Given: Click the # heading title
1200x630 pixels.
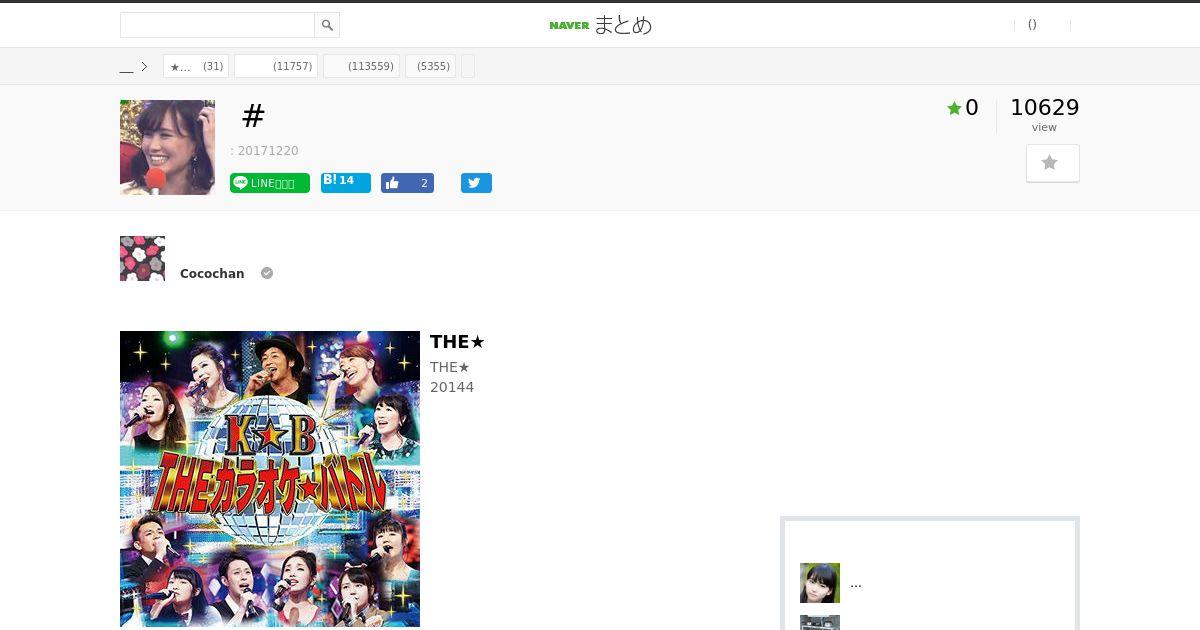Looking at the screenshot, I should pyautogui.click(x=253, y=116).
